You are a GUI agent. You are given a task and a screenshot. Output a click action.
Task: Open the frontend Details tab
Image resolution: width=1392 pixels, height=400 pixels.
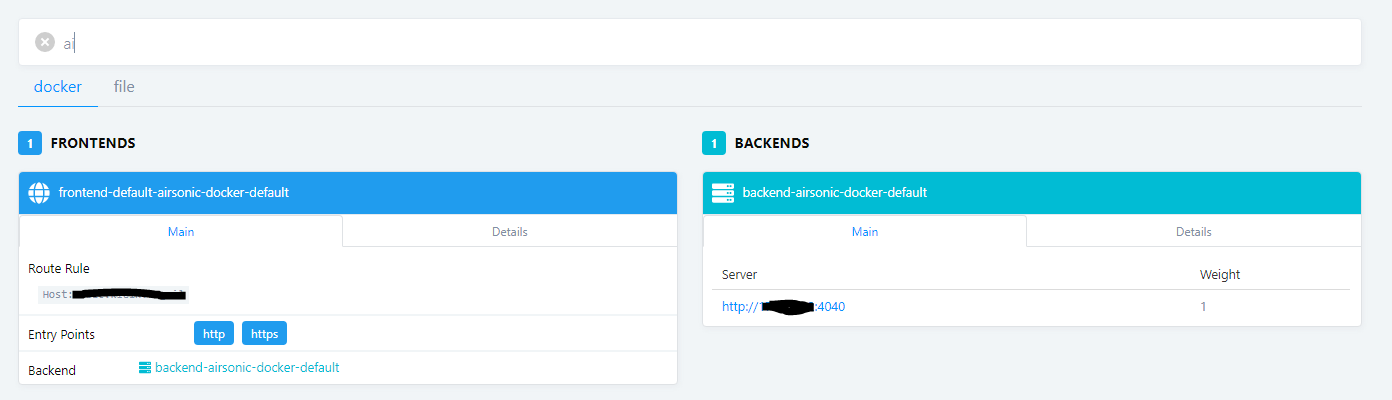coord(510,231)
